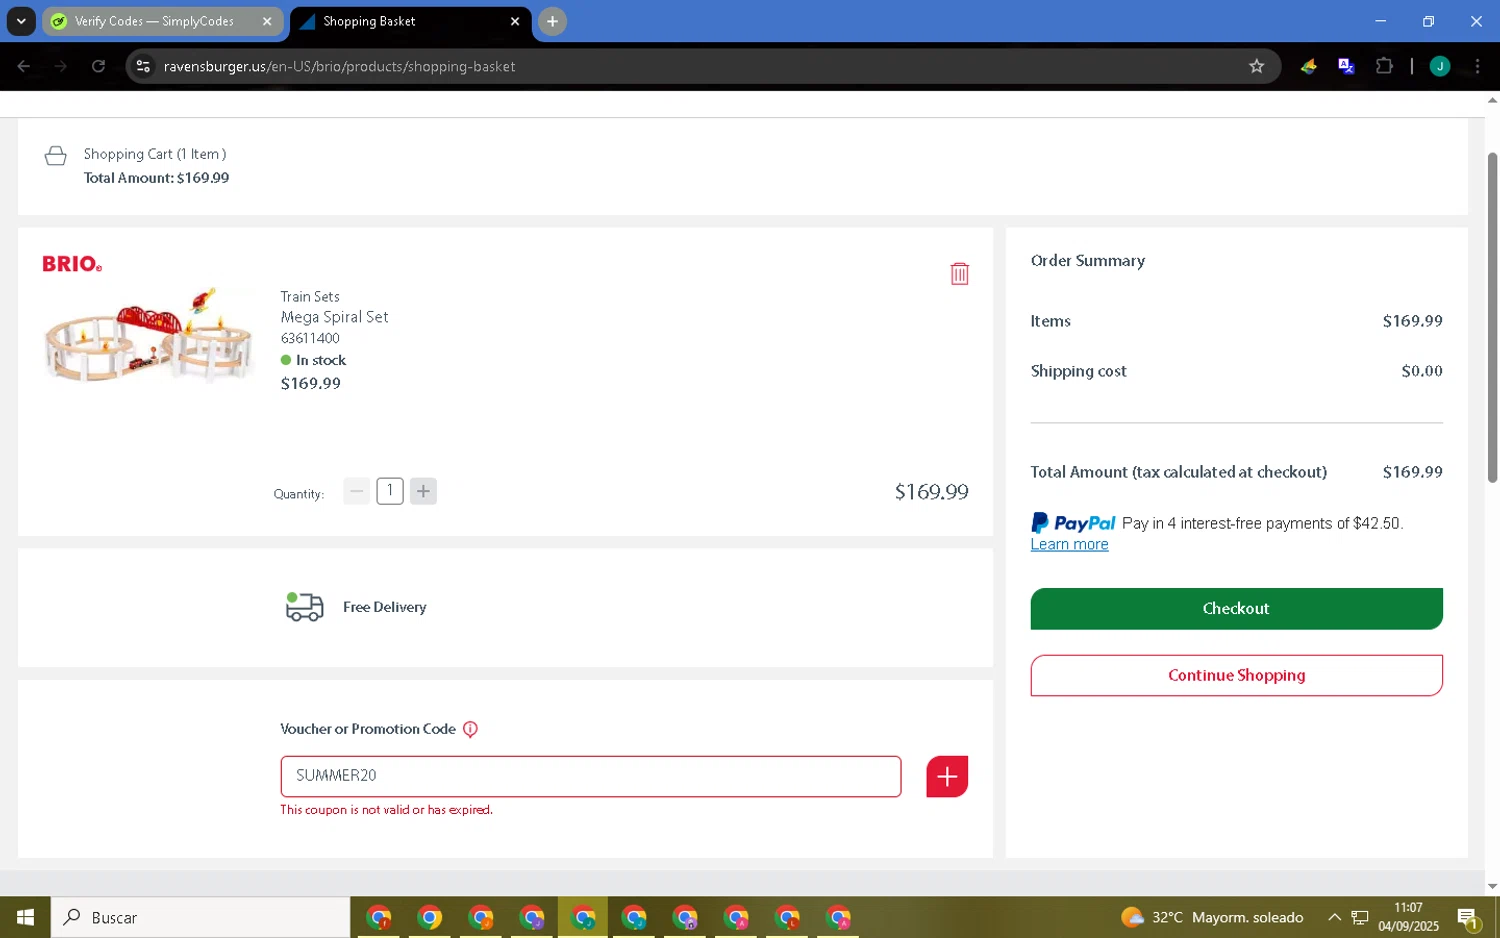
Task: Click the Free Delivery truck icon
Action: (304, 607)
